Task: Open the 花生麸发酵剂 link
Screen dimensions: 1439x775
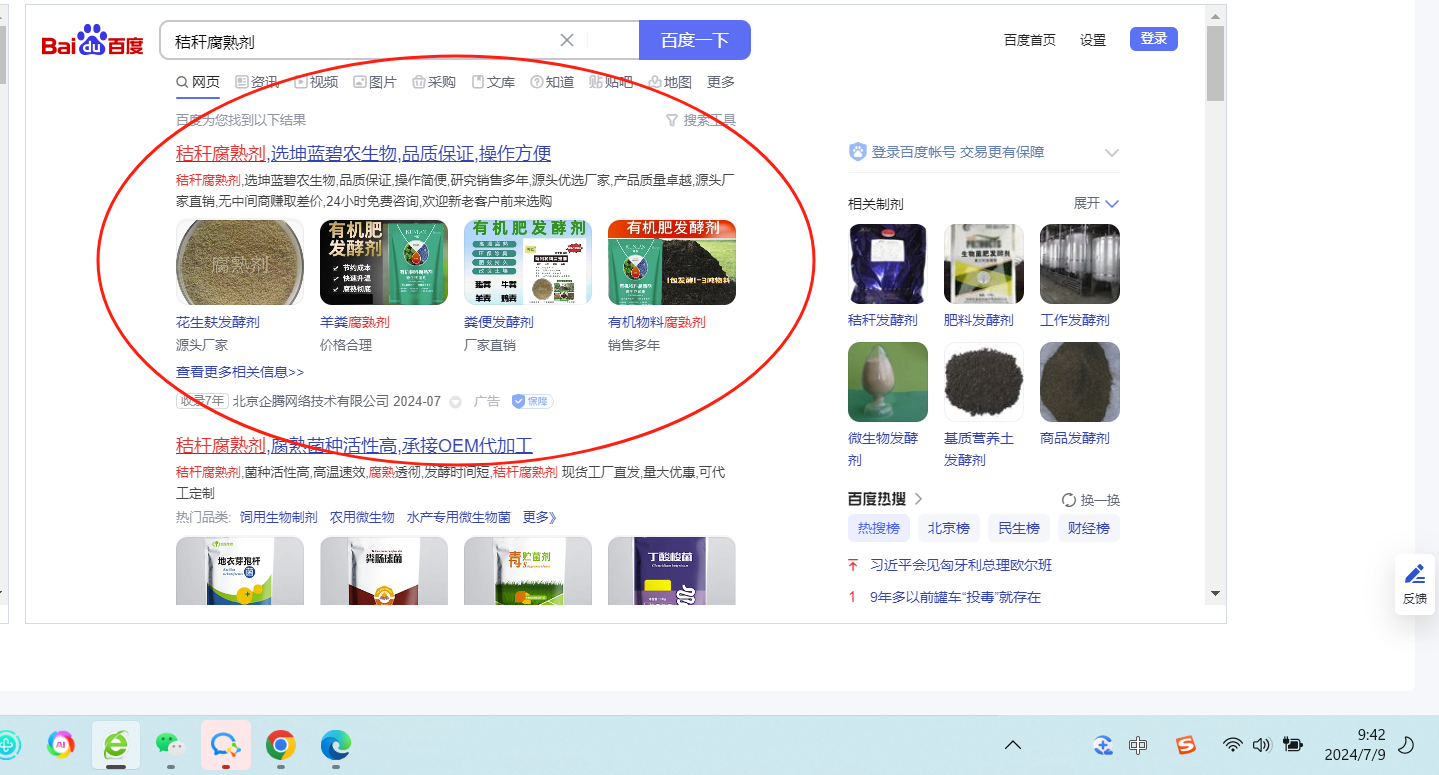Action: (x=218, y=322)
